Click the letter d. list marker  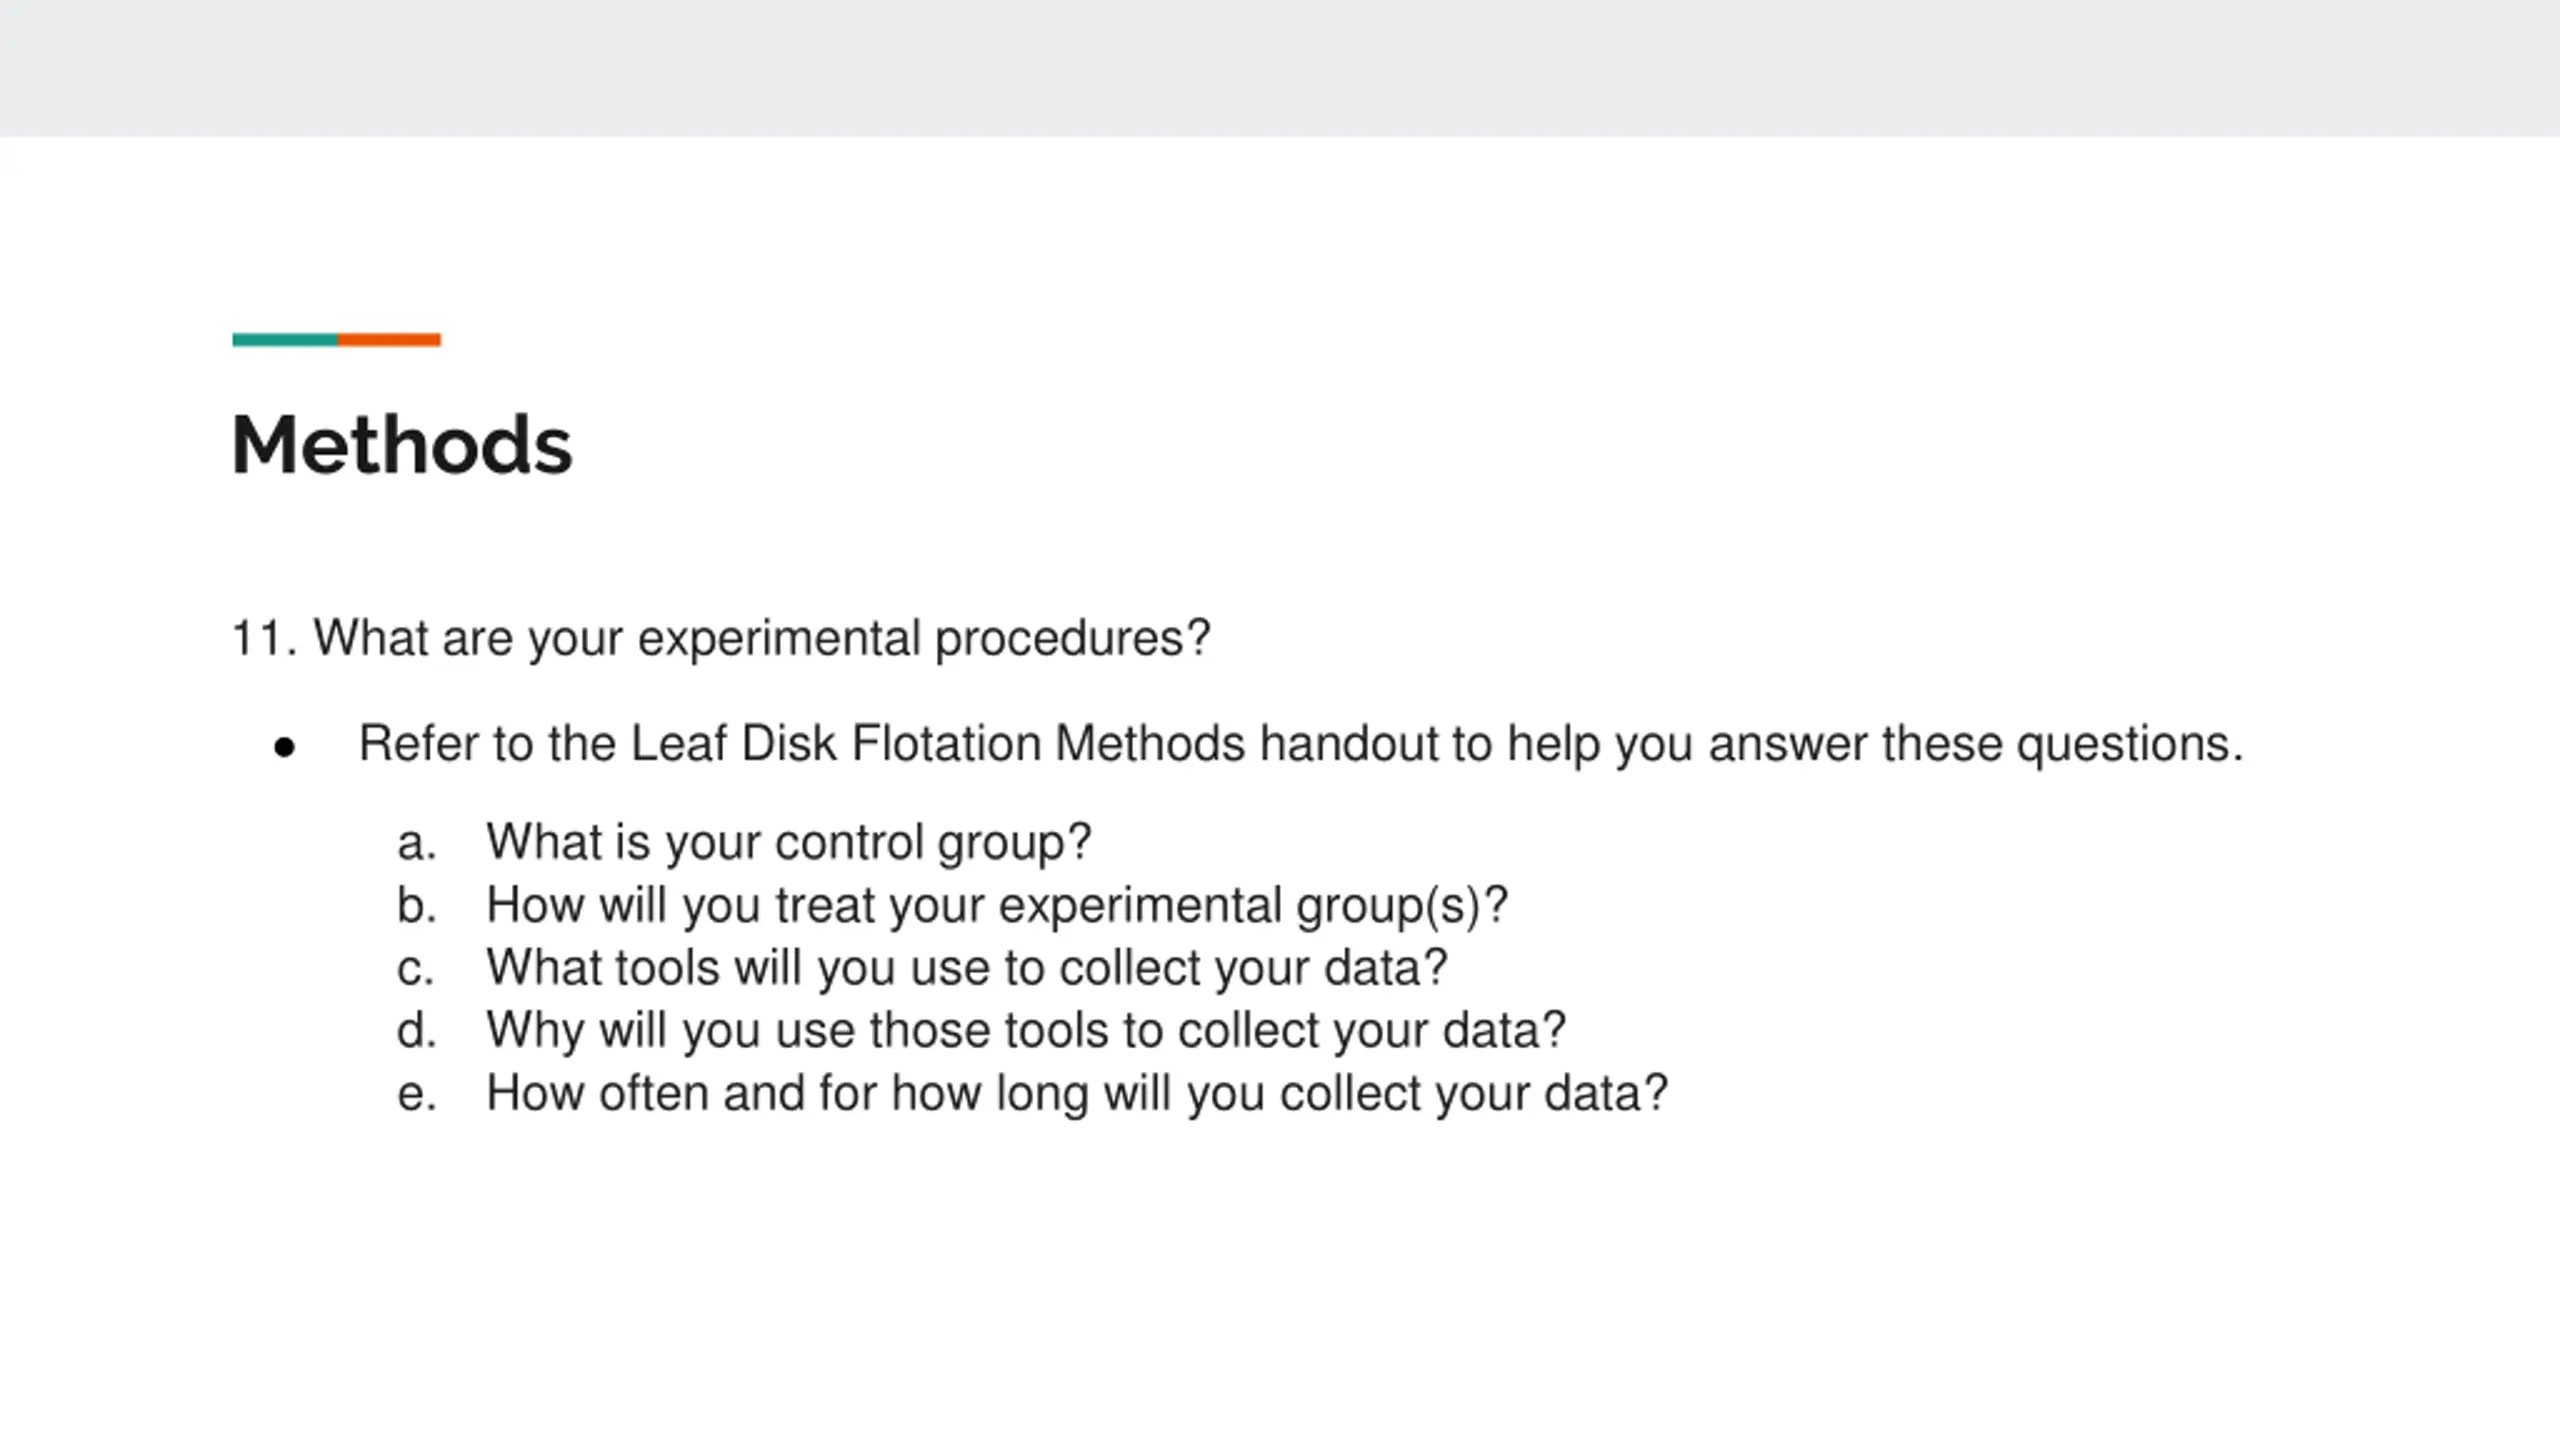(417, 1031)
